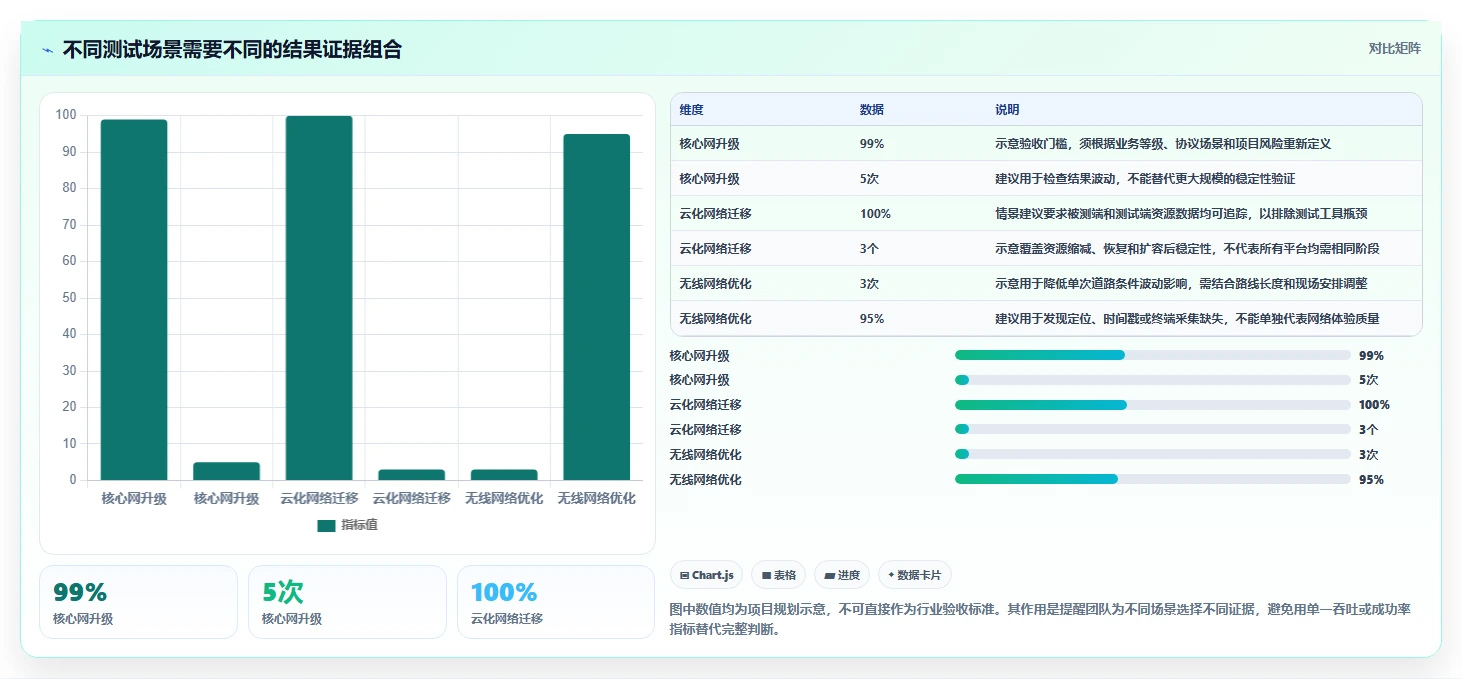This screenshot has height=679, width=1462.
Task: Click the 90 y-axis label
Action: 69,152
